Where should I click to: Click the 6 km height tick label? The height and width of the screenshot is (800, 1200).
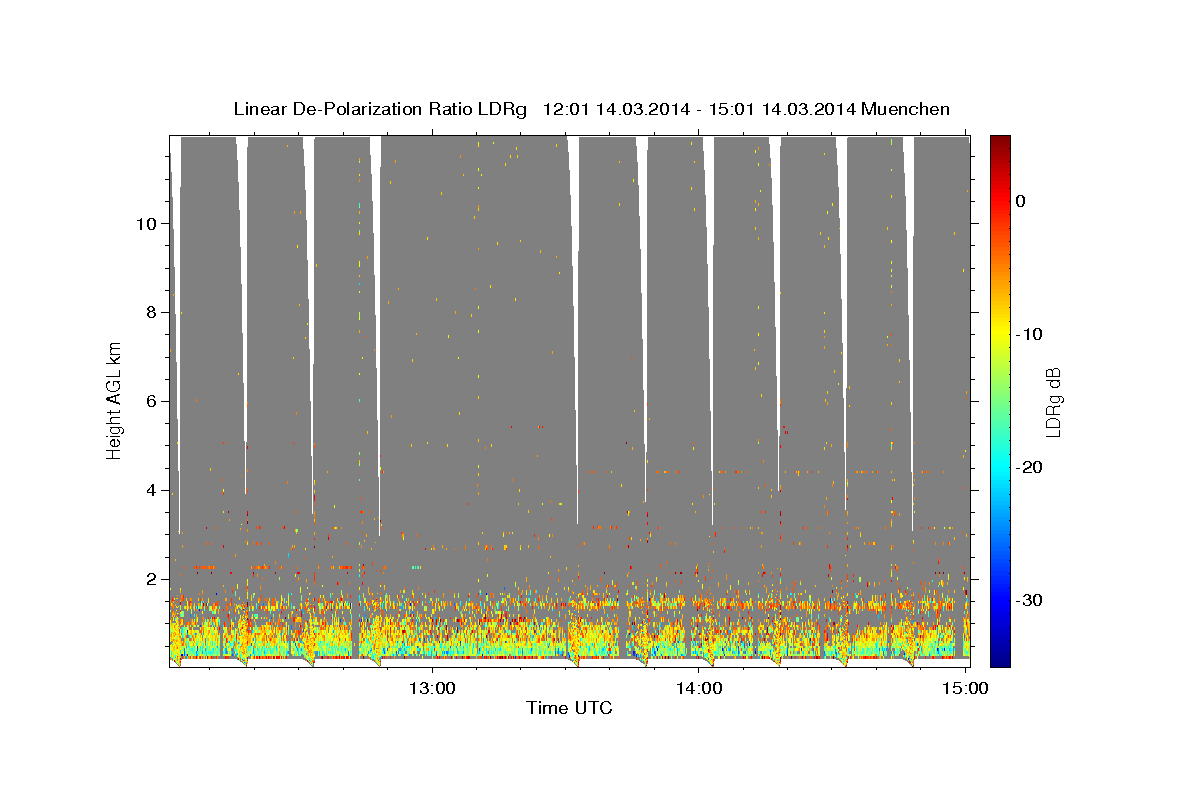[x=145, y=401]
